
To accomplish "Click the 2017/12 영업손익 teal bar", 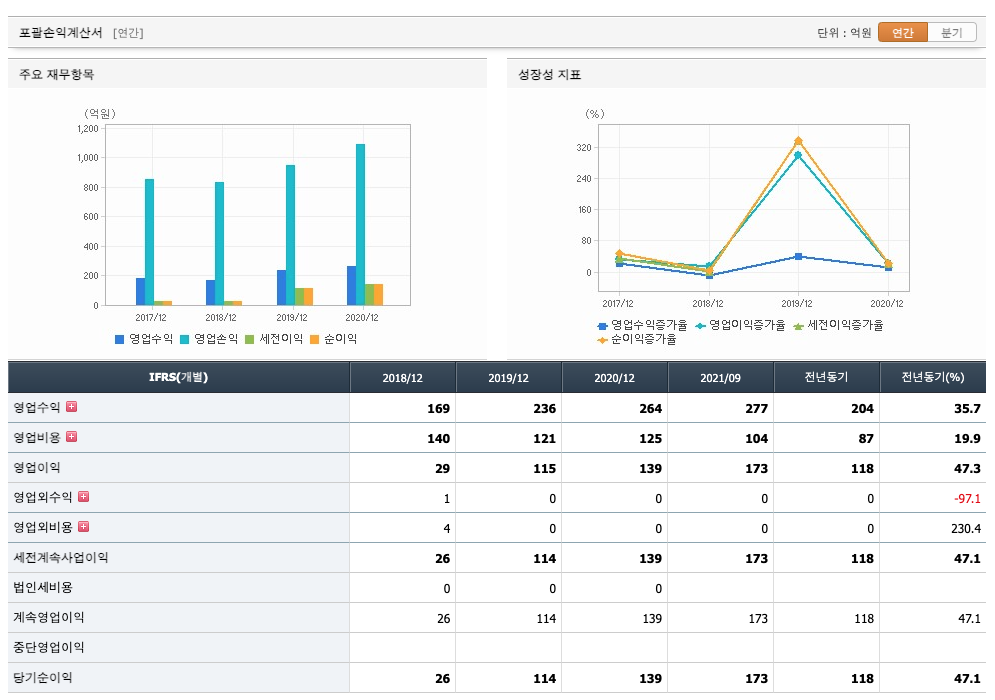I will click(x=150, y=242).
